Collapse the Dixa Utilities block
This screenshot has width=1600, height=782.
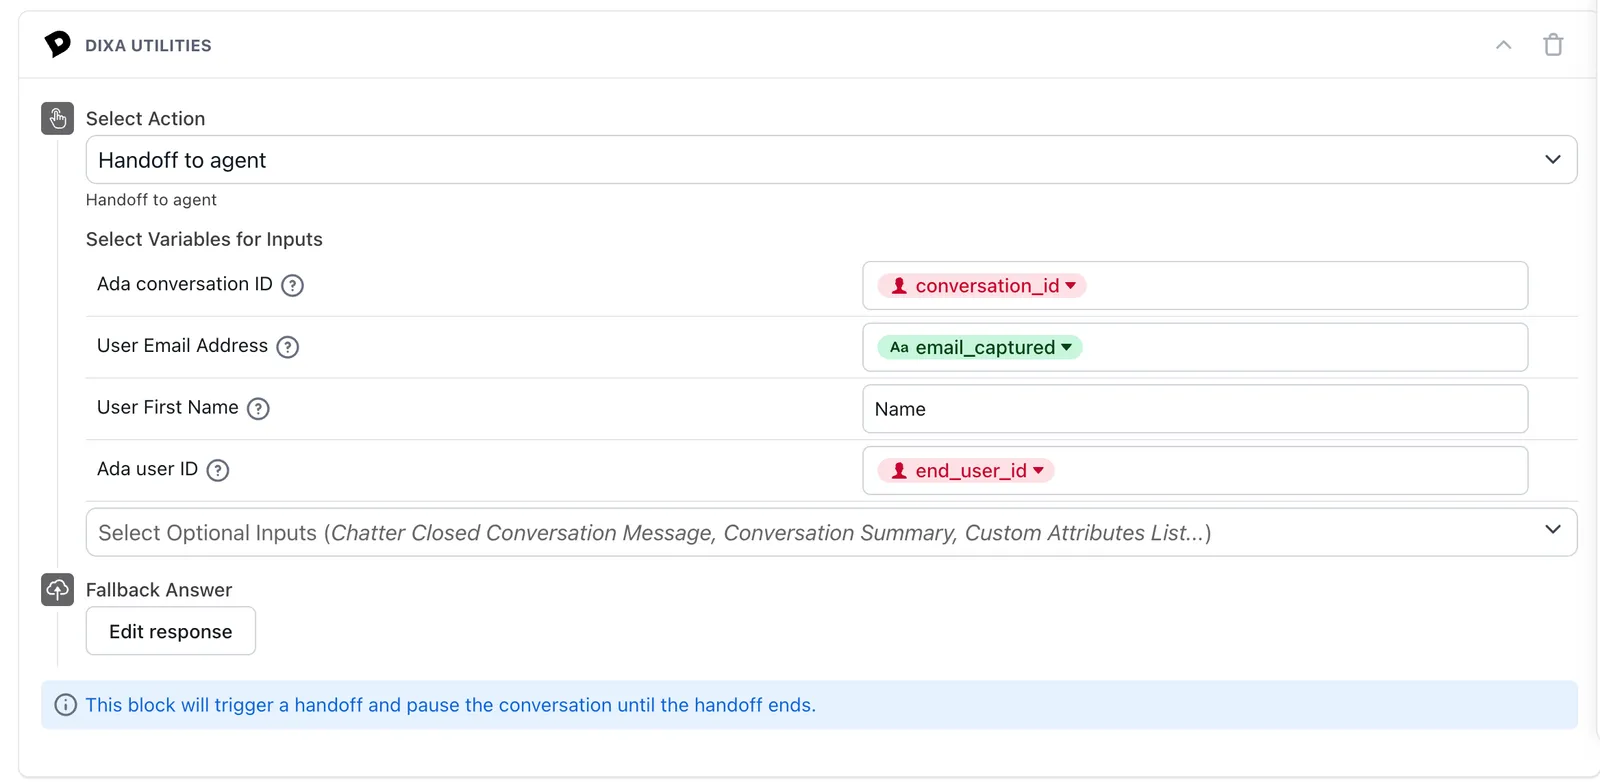coord(1503,45)
